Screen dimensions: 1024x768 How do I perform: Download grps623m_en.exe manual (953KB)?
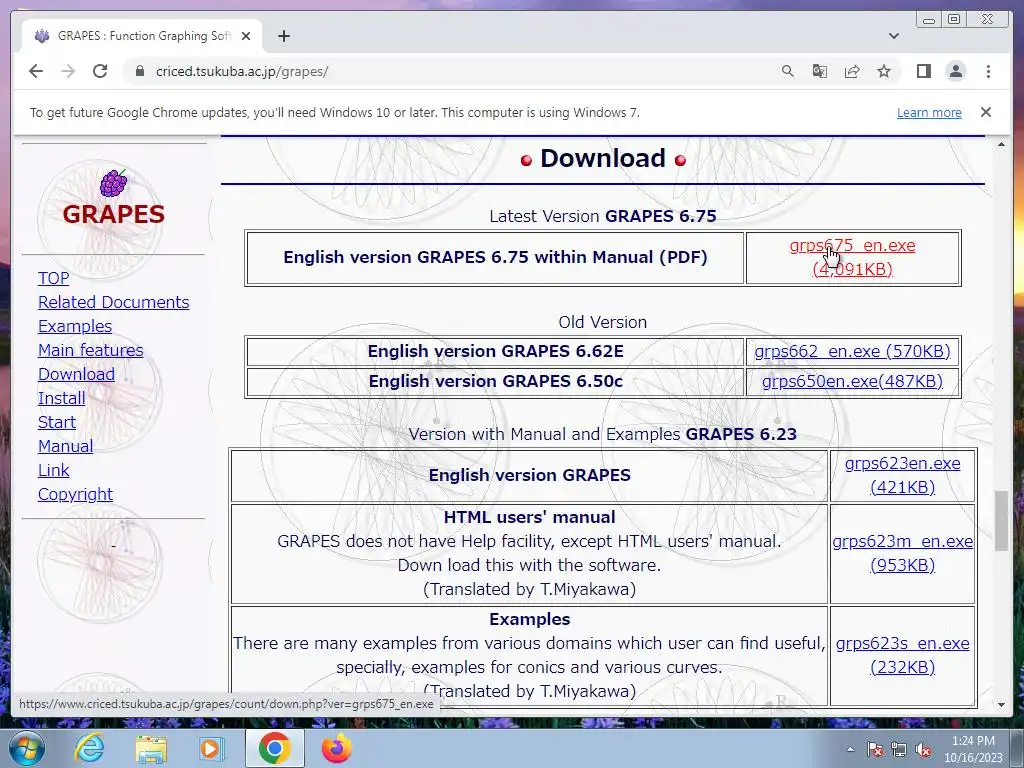point(903,553)
